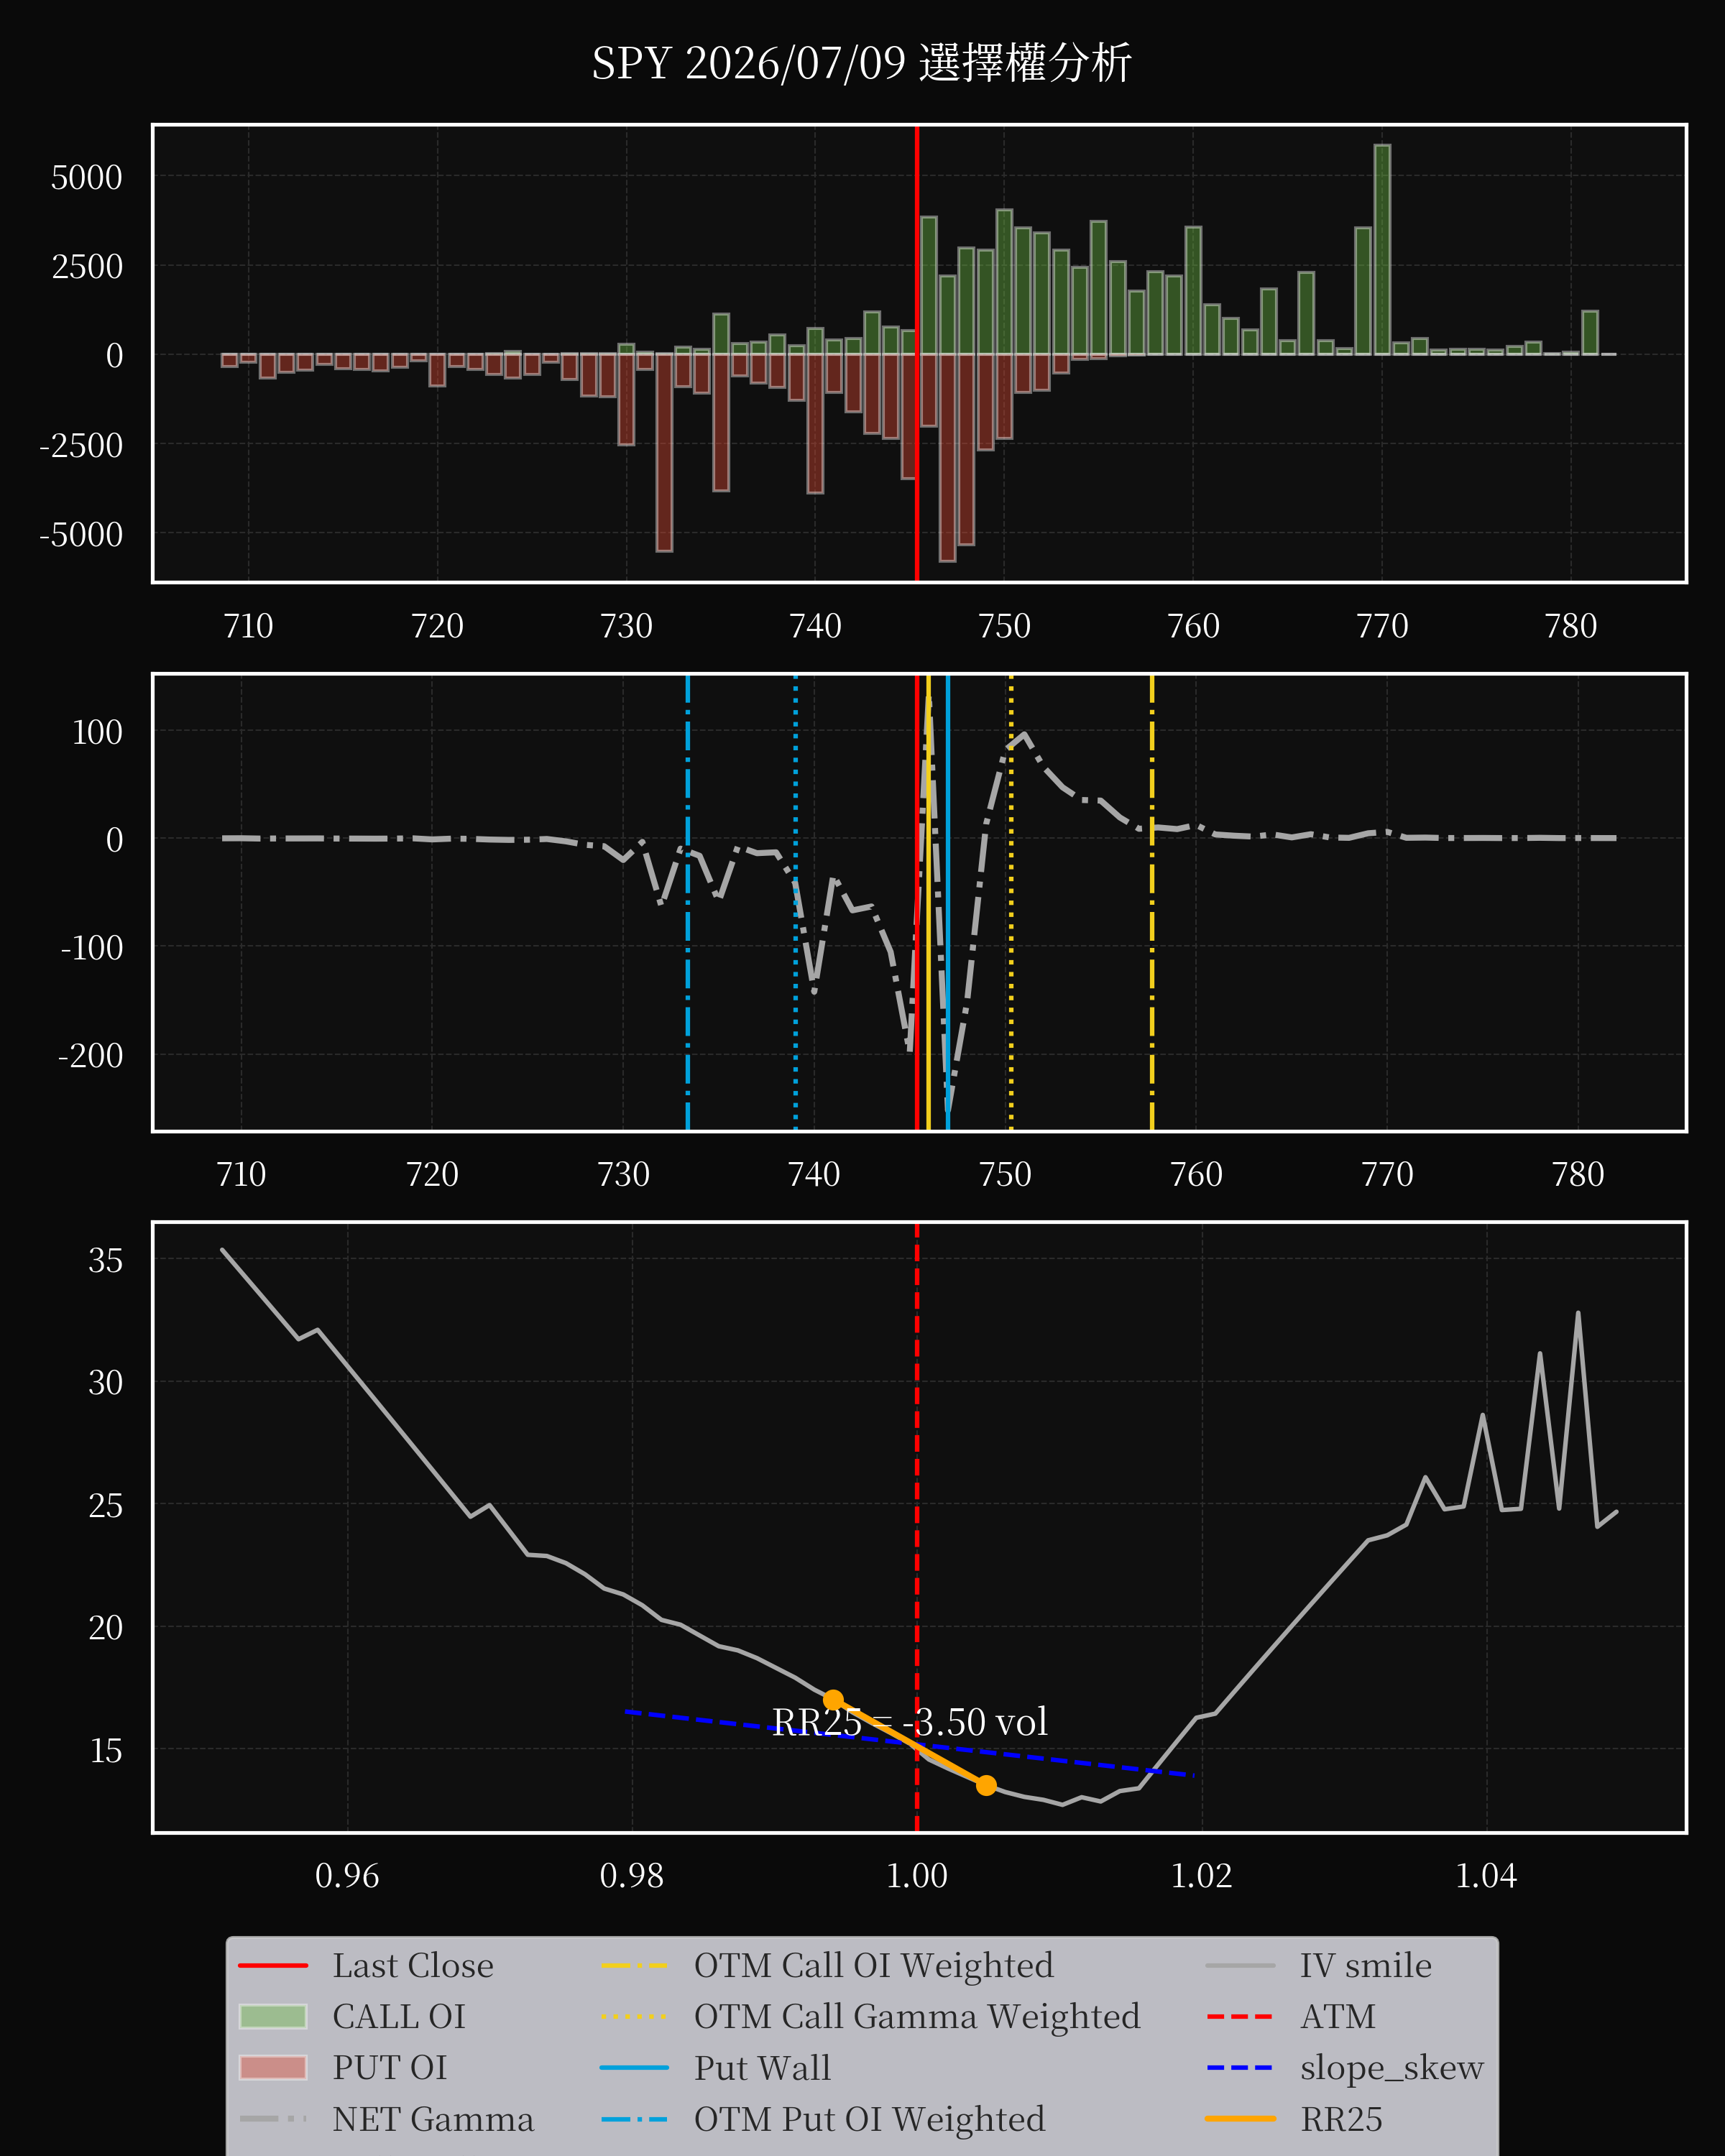The width and height of the screenshot is (1725, 2156).
Task: Click the RR25 = -3.50 vol annotation
Action: pyautogui.click(x=910, y=1722)
